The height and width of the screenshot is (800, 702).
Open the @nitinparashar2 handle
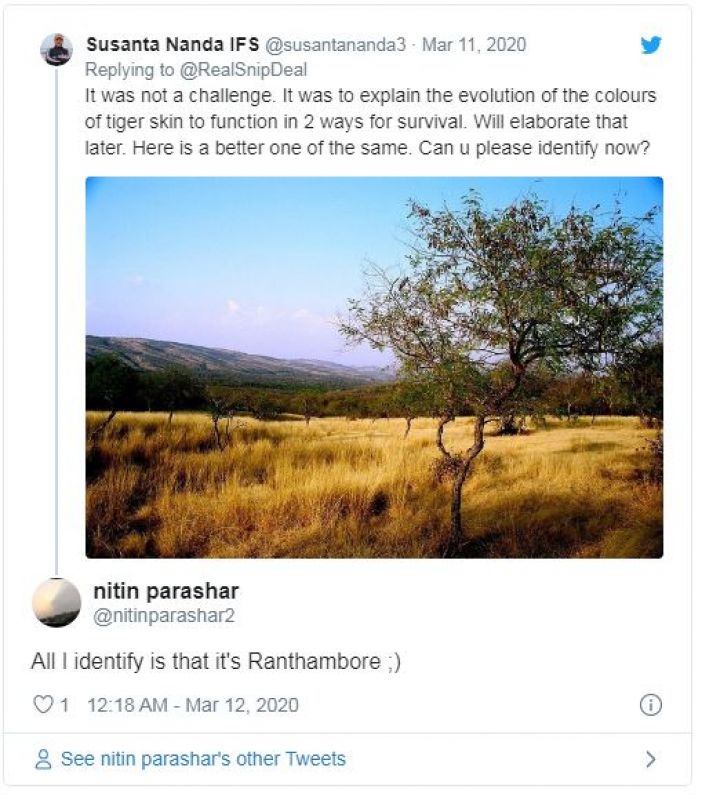tap(164, 616)
